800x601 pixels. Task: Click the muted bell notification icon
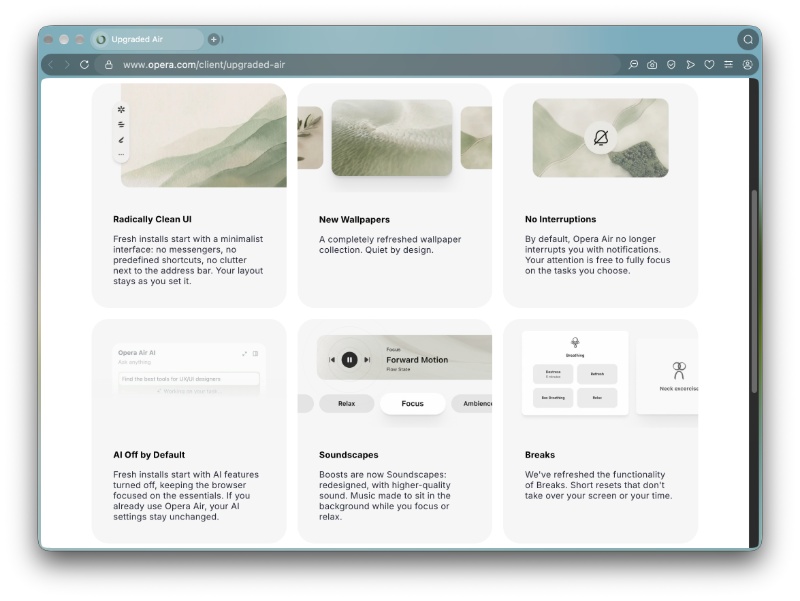601,137
